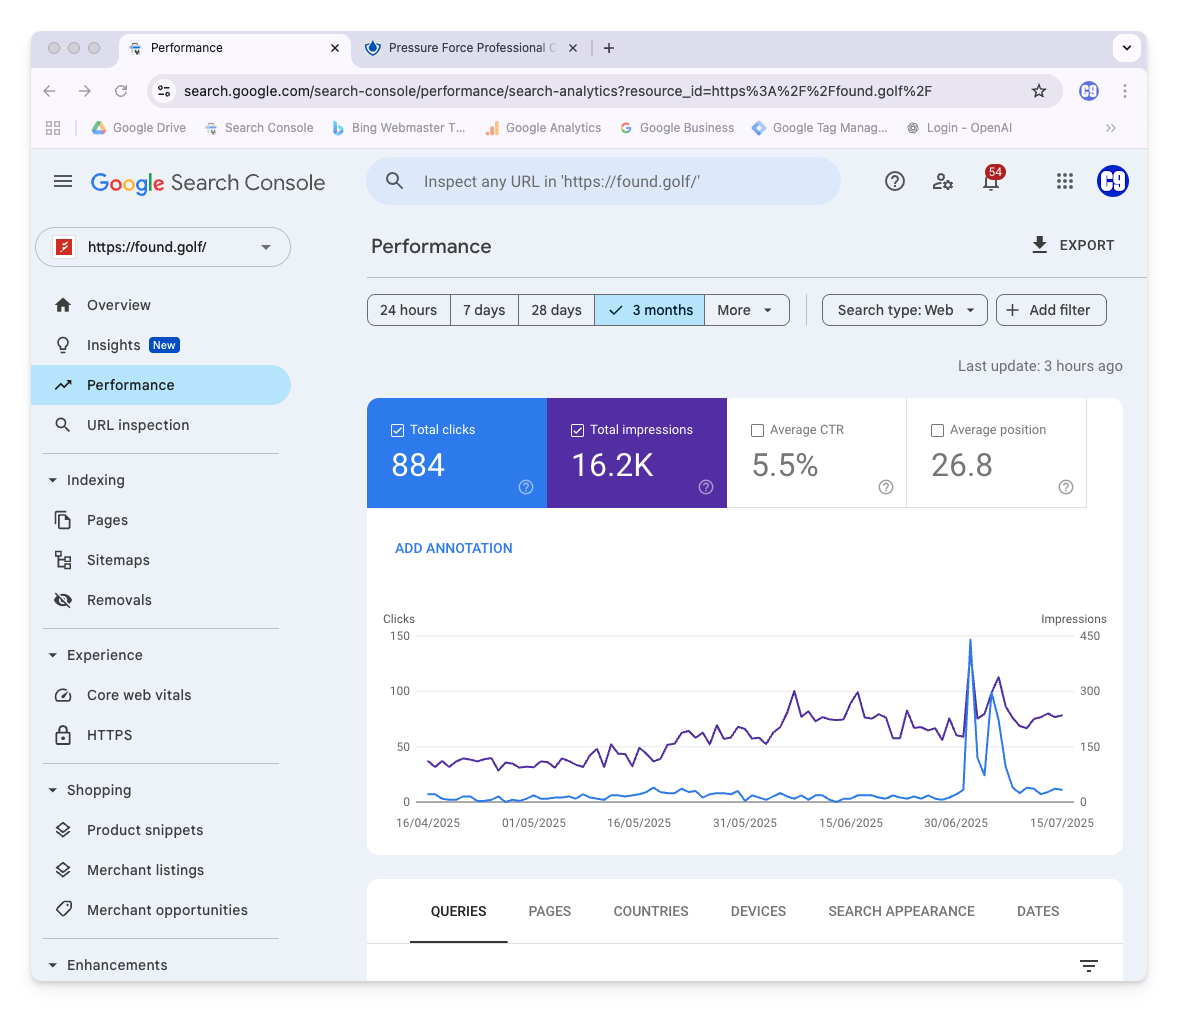Click the filter rows icon in table
The height and width of the screenshot is (1012, 1178).
pyautogui.click(x=1089, y=965)
